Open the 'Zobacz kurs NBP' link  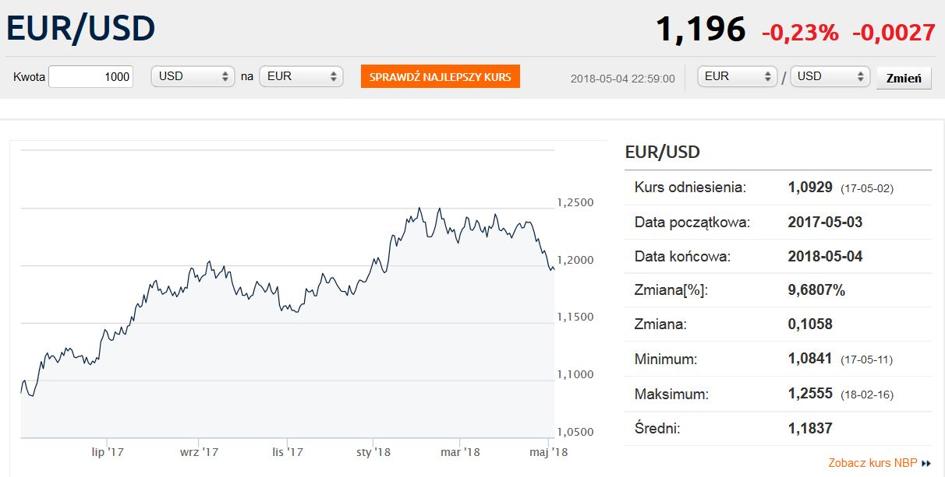[x=873, y=463]
